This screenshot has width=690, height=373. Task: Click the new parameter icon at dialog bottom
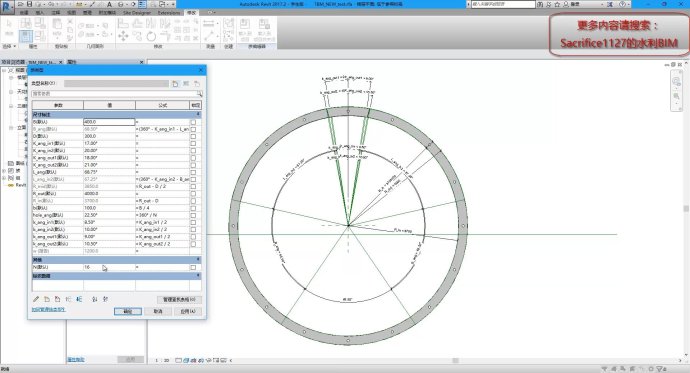[47, 299]
